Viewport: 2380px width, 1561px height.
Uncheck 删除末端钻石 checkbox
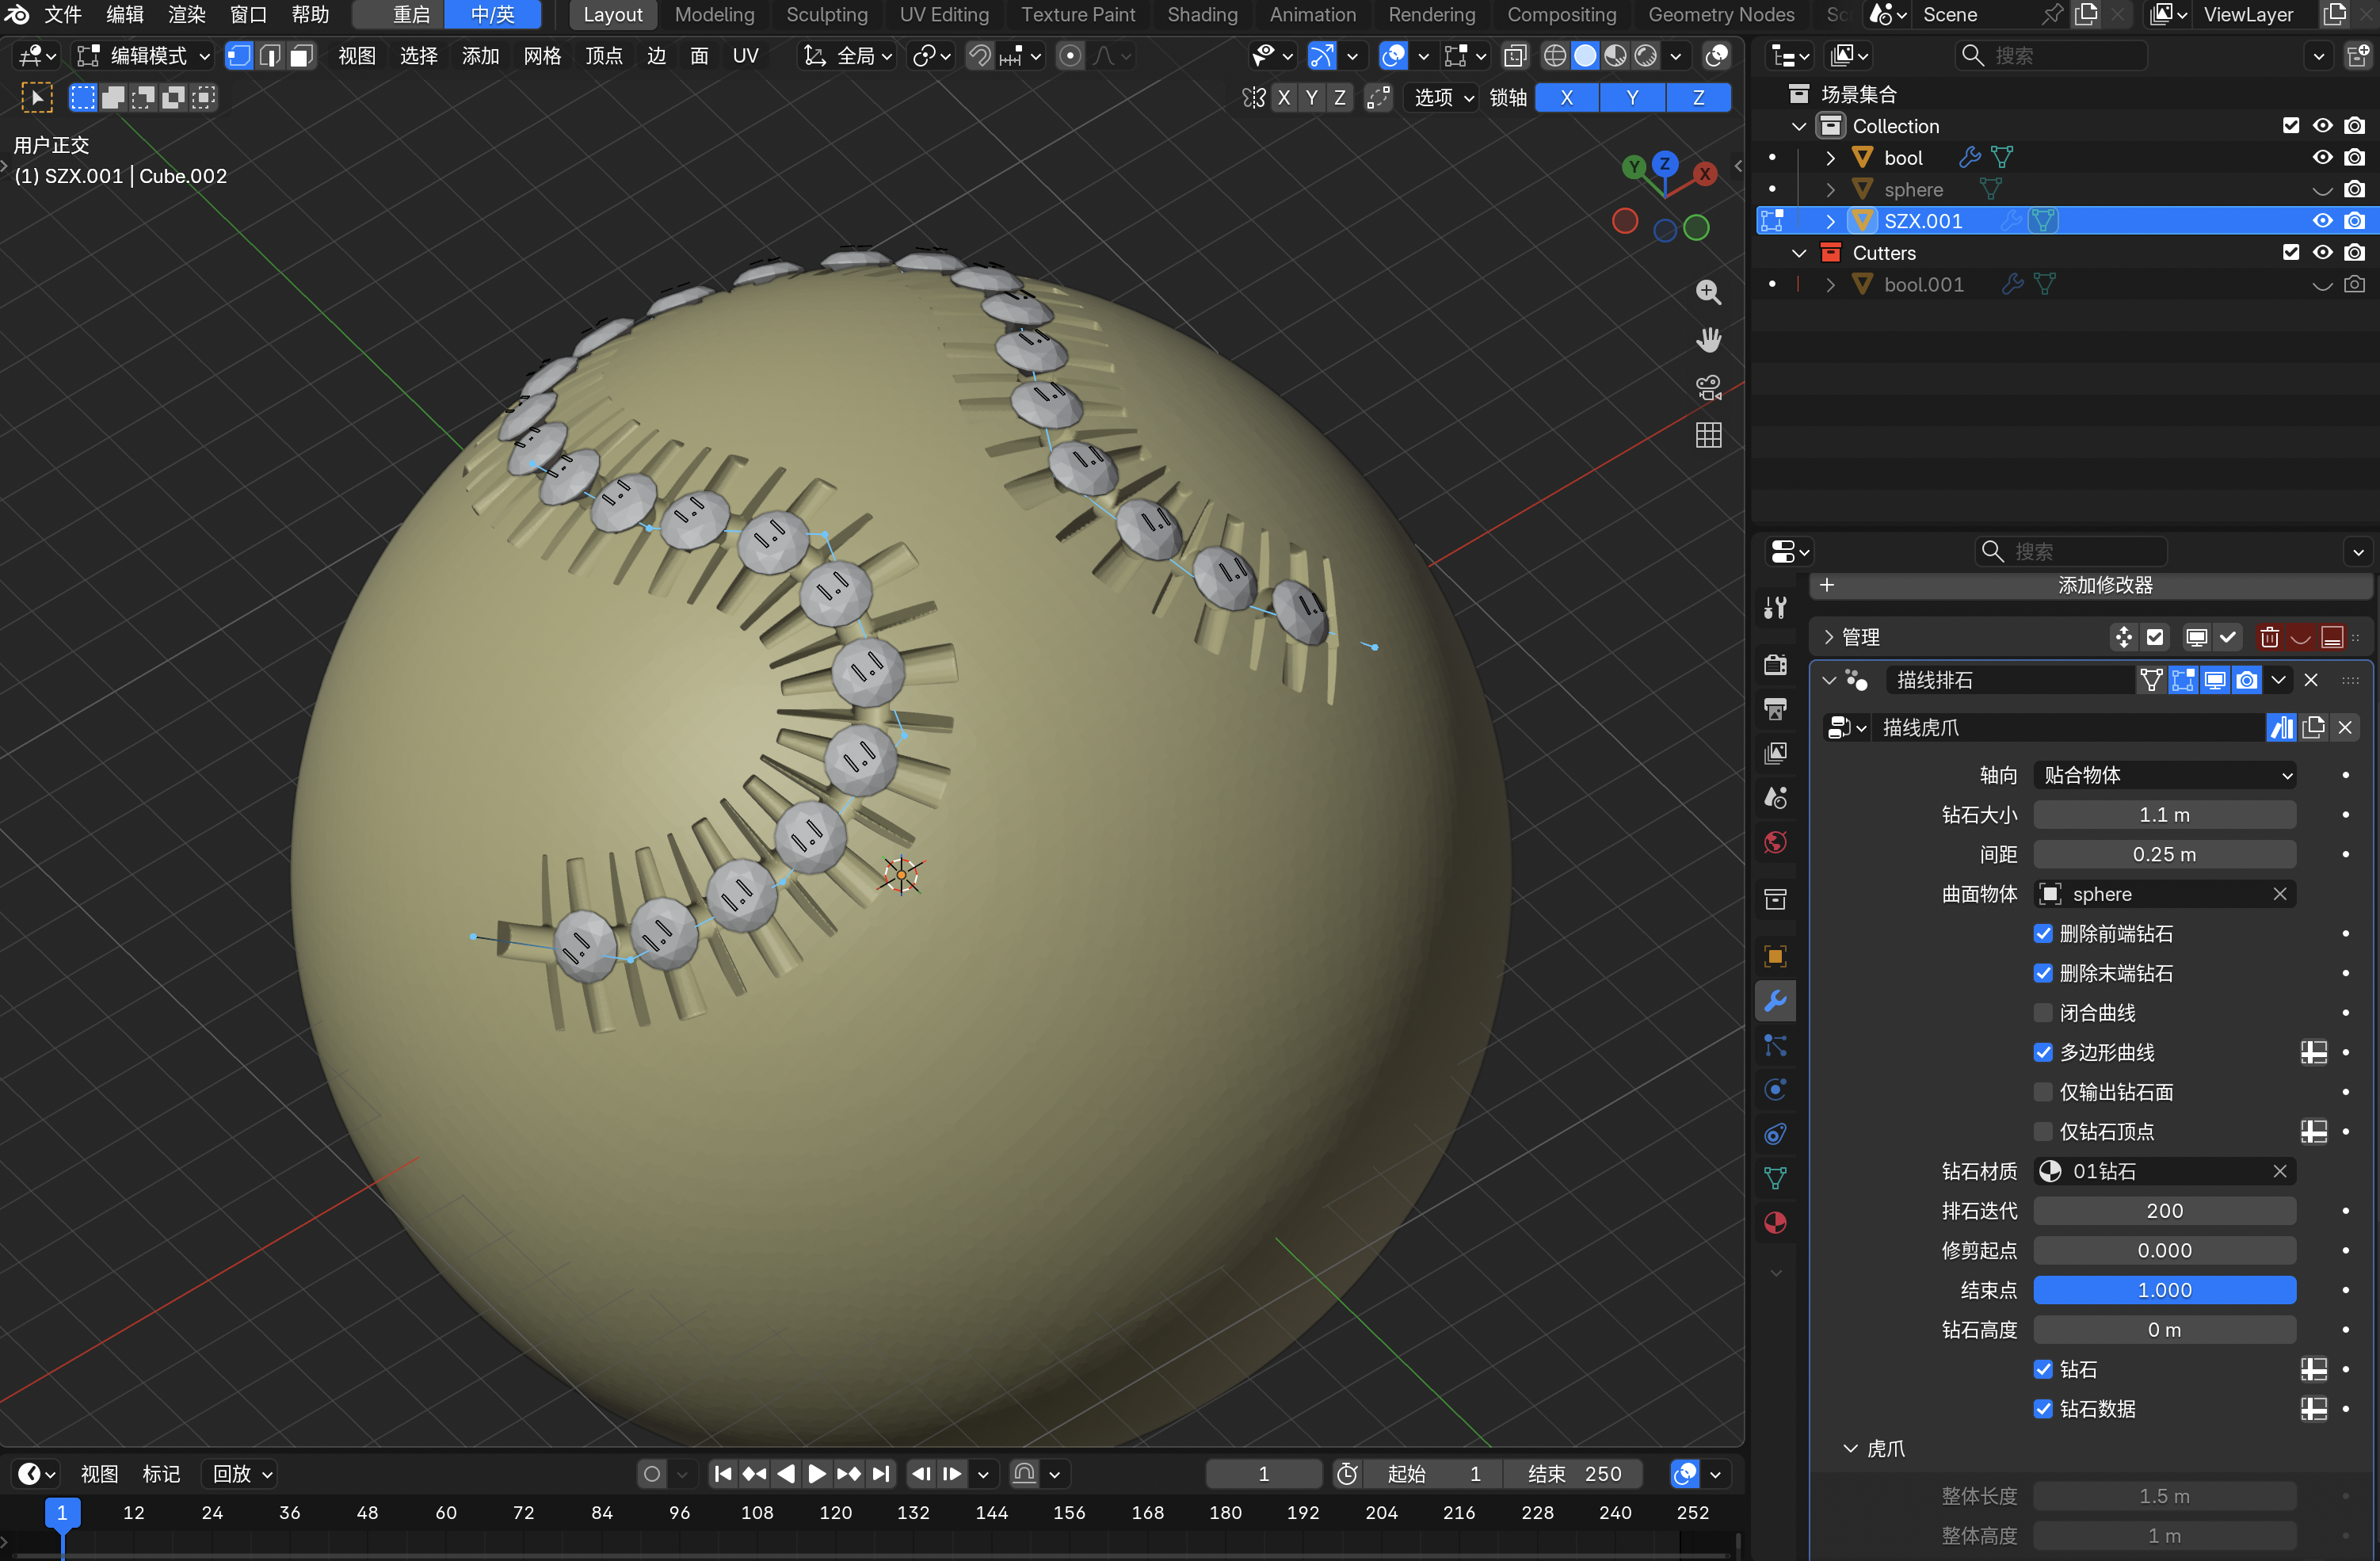click(x=2043, y=973)
